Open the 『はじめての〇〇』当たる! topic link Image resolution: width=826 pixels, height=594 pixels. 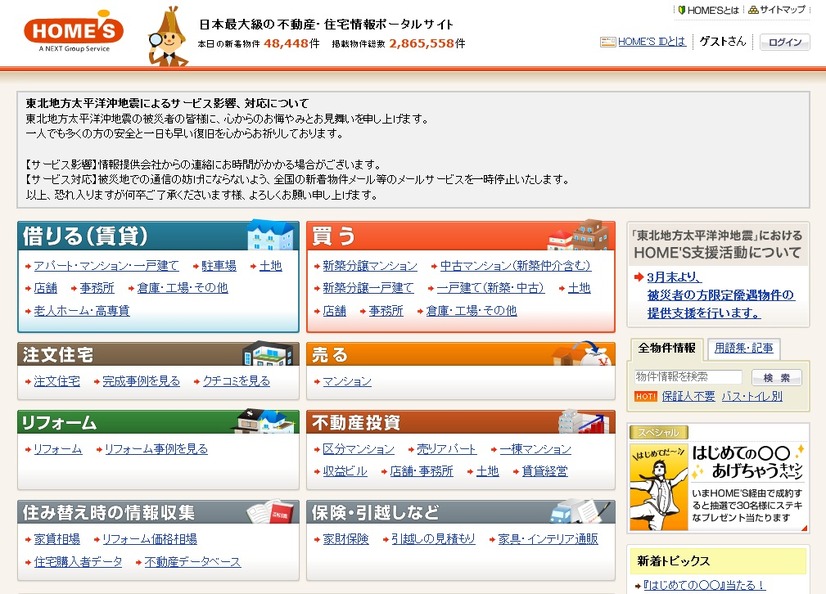[x=704, y=585]
